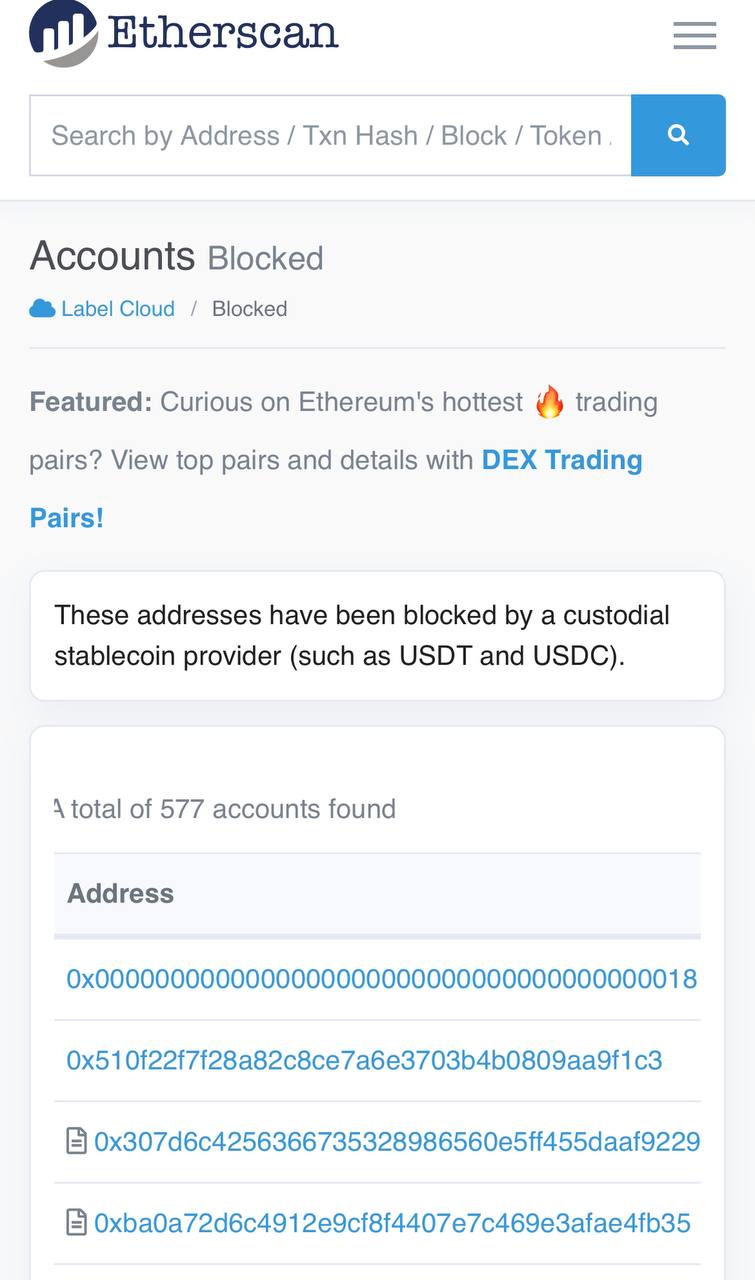Click the Etherscan logo icon

(64, 32)
